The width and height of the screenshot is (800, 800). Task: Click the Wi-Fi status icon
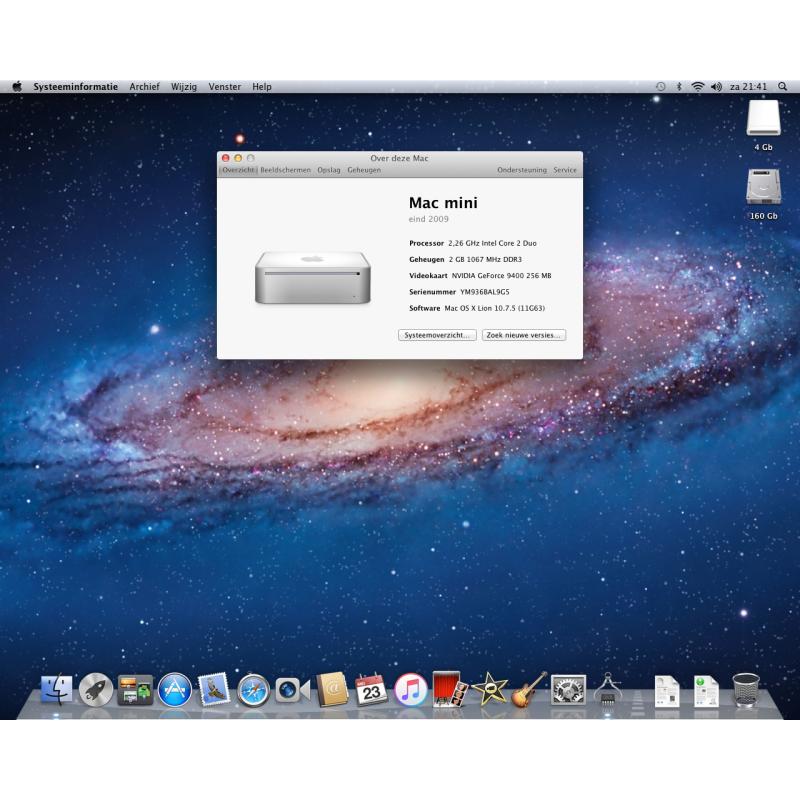697,87
